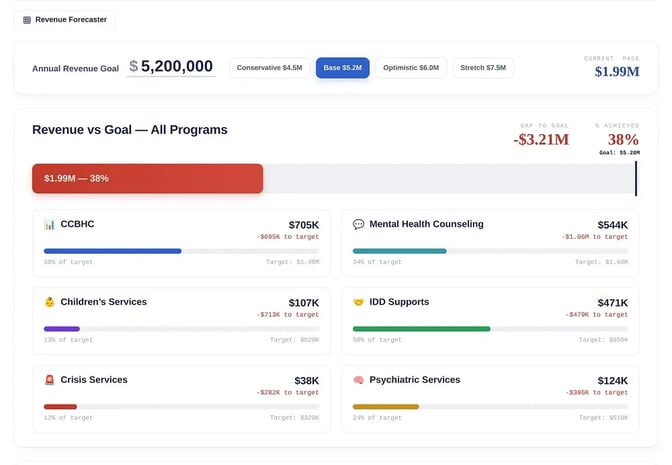Image resolution: width=672 pixels, height=465 pixels.
Task: Click the Psychiatric Services title
Action: click(415, 380)
